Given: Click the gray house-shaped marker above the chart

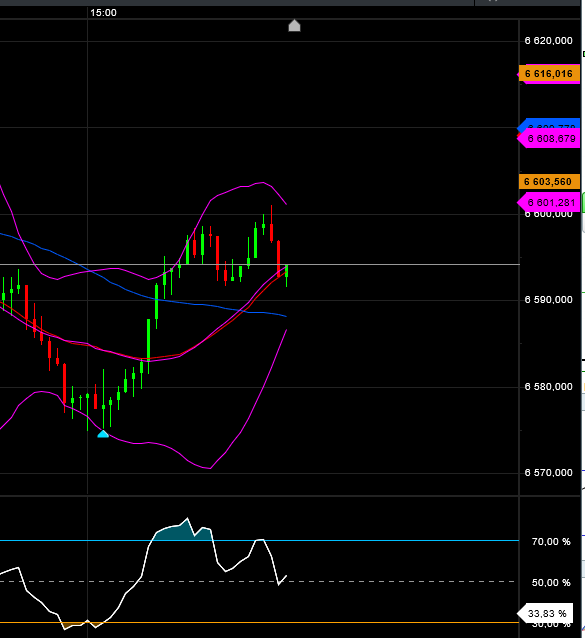Looking at the screenshot, I should pos(294,26).
